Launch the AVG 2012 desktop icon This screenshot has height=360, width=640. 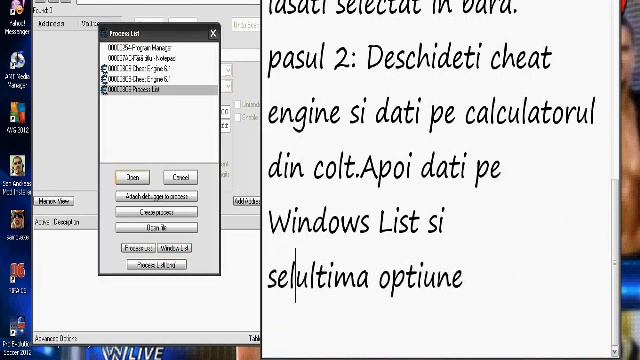tap(17, 118)
